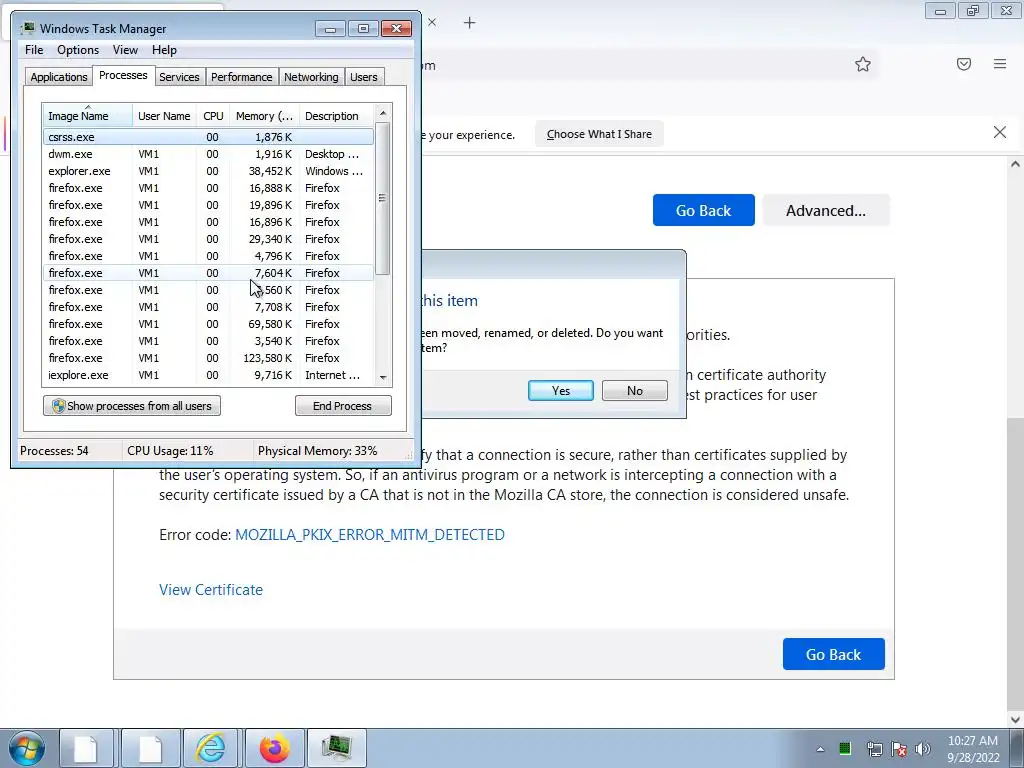This screenshot has height=768, width=1024.
Task: Click process list scroll down arrow
Action: coord(383,377)
